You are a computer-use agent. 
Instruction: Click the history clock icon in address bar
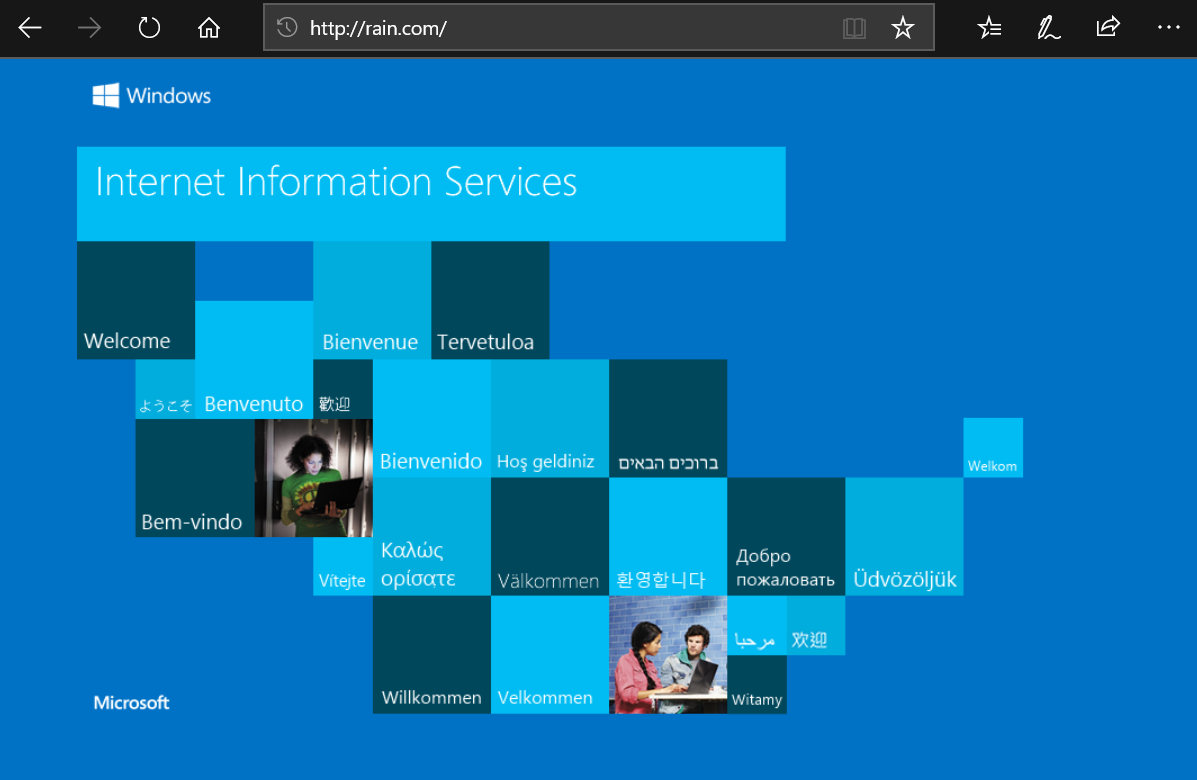pyautogui.click(x=286, y=28)
